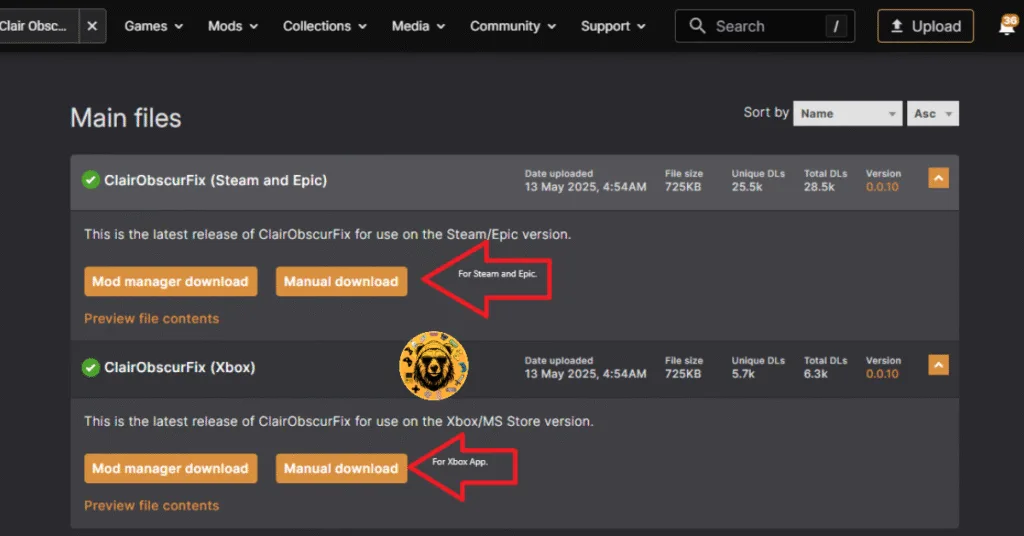Click the 5.7k Unique DLs value

(x=743, y=373)
